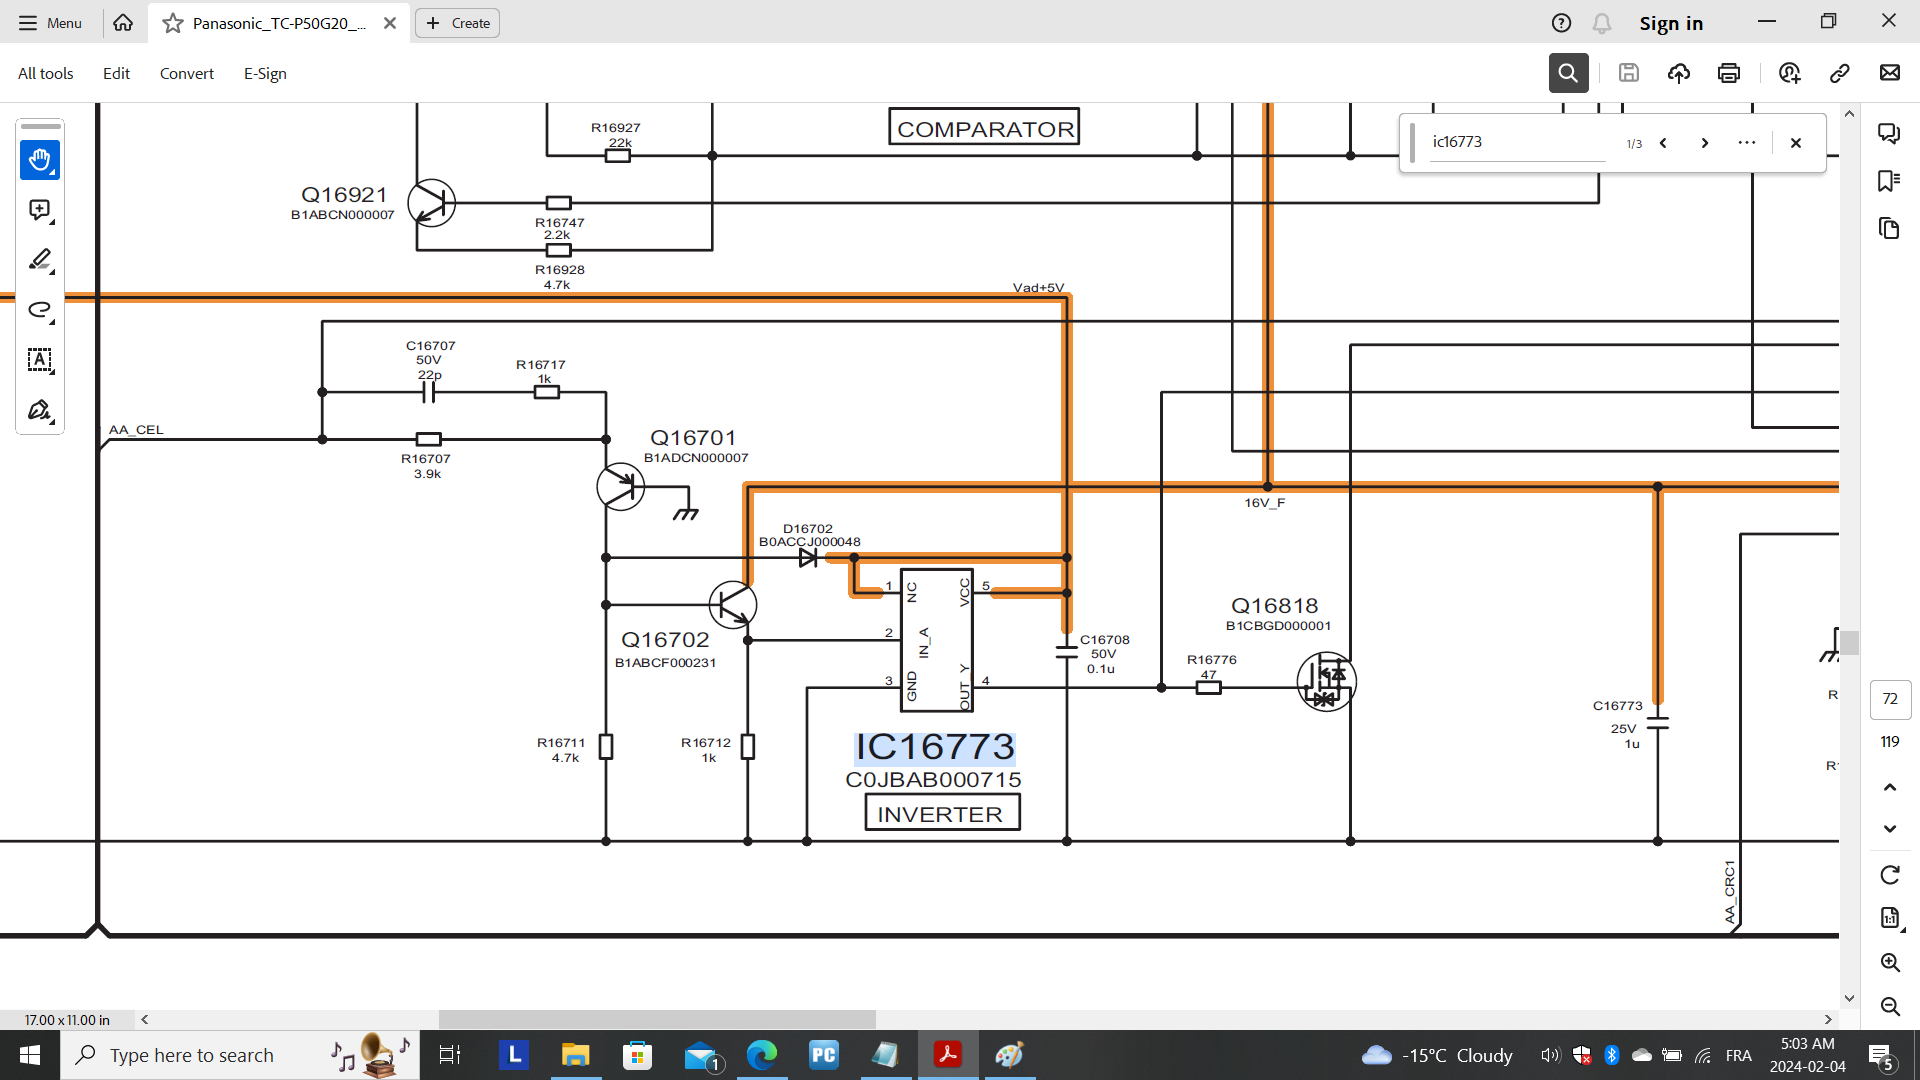Click the horizontal scrollbar thumb

657,1019
